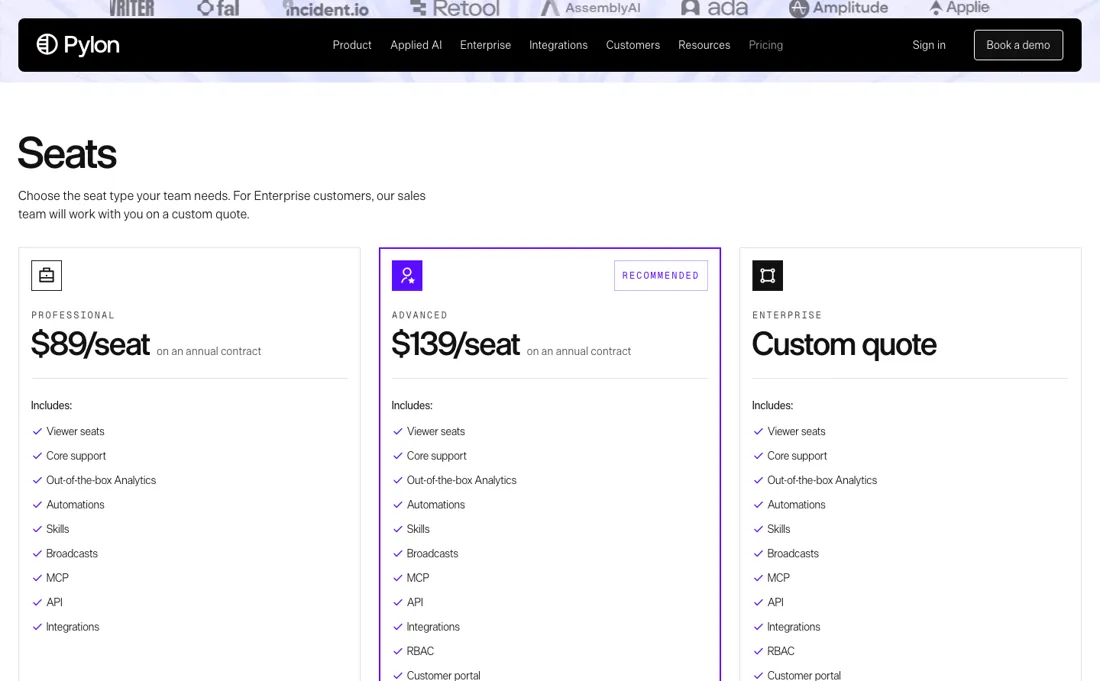Click Out-of-the-box Analytics in the Professional plan
1100x681 pixels.
[x=101, y=480]
